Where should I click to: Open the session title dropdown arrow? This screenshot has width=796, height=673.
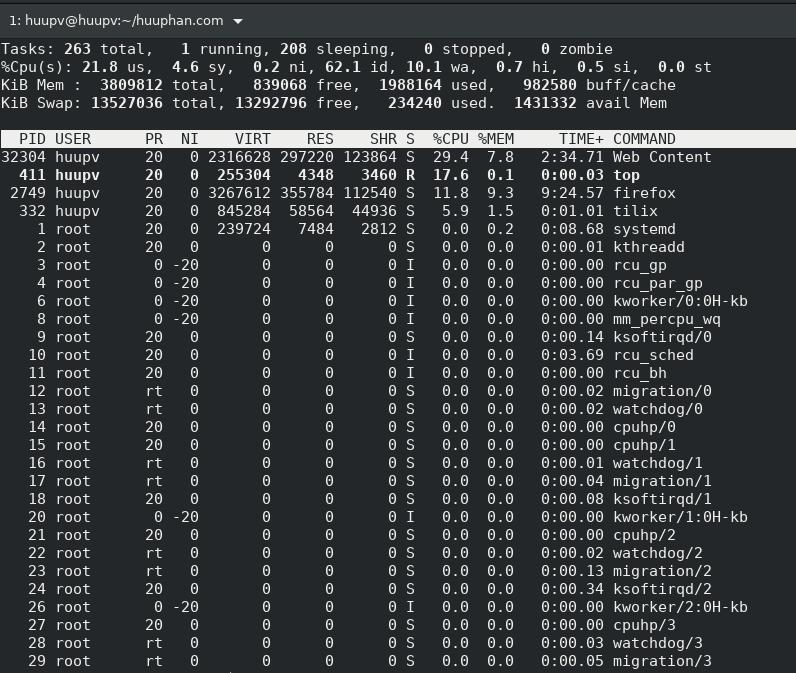pyautogui.click(x=238, y=21)
